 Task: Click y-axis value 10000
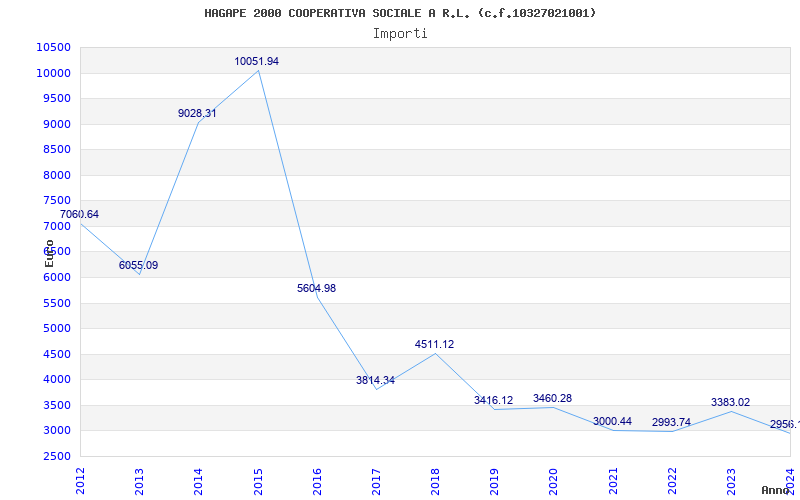coord(54,73)
